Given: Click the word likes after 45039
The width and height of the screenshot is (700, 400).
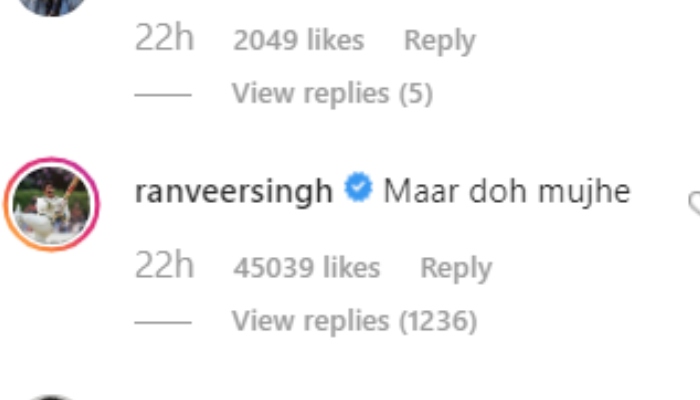Looking at the screenshot, I should point(352,267).
